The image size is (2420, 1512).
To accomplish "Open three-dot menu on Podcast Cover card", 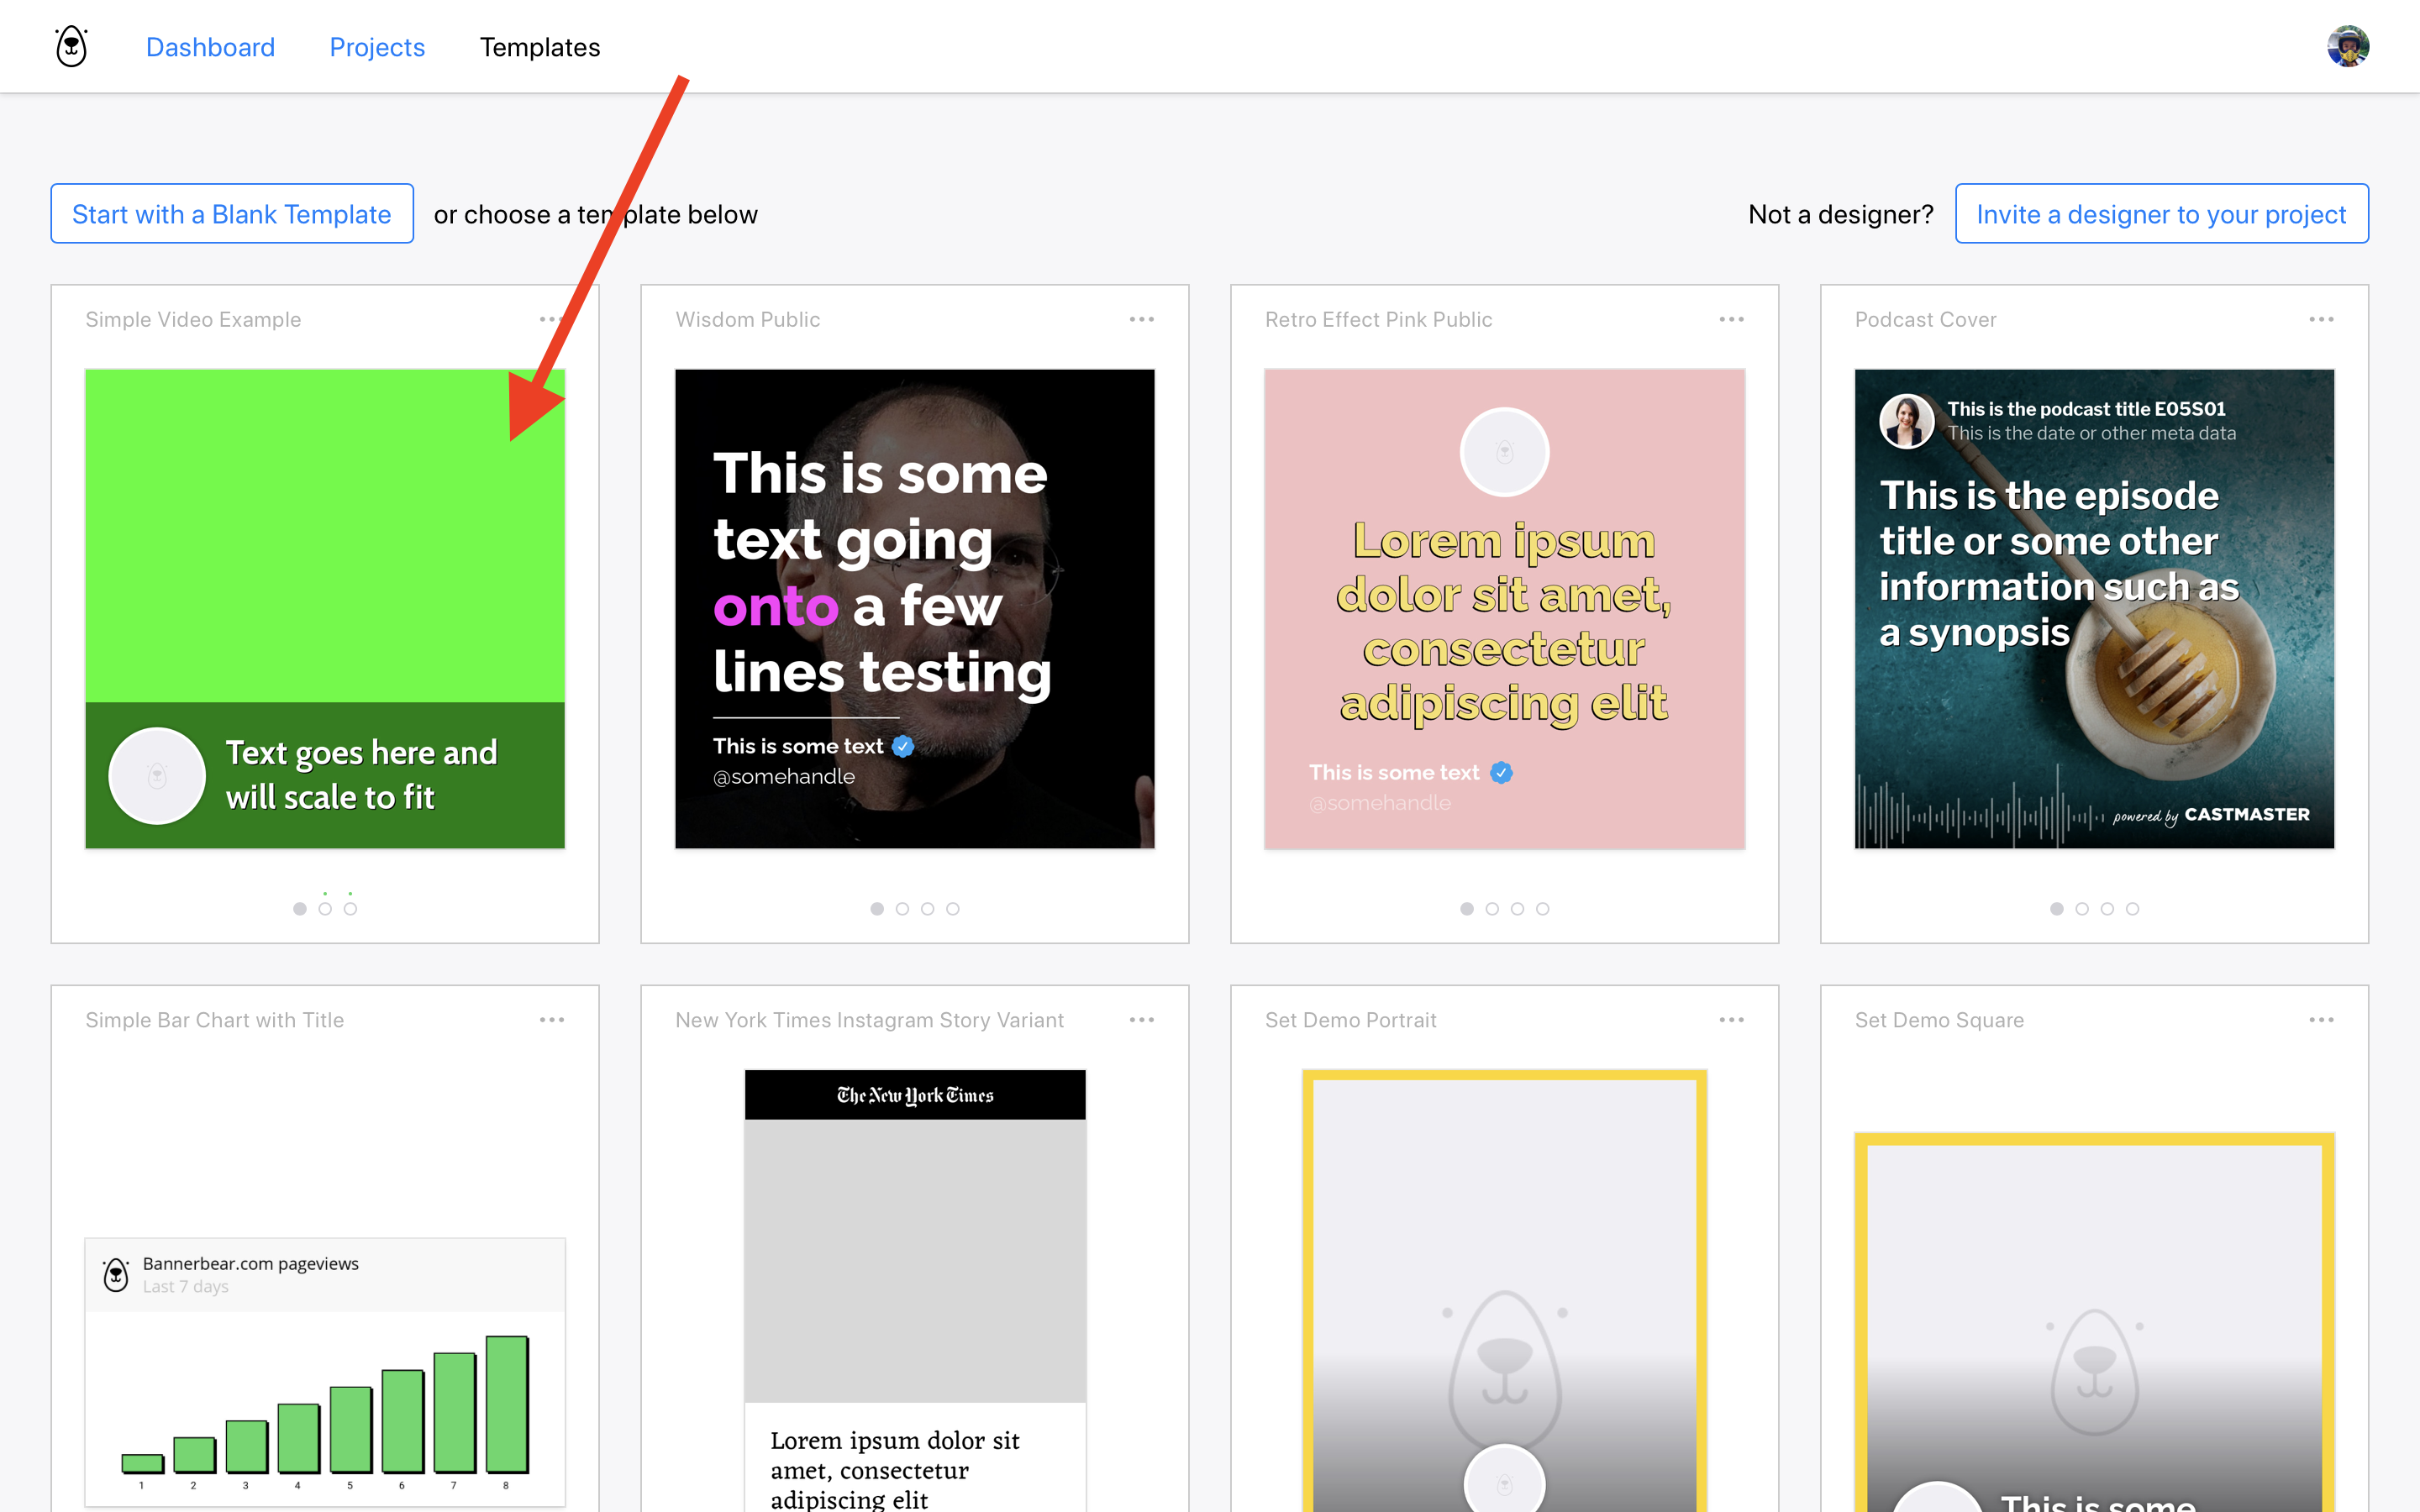I will click(x=2321, y=319).
